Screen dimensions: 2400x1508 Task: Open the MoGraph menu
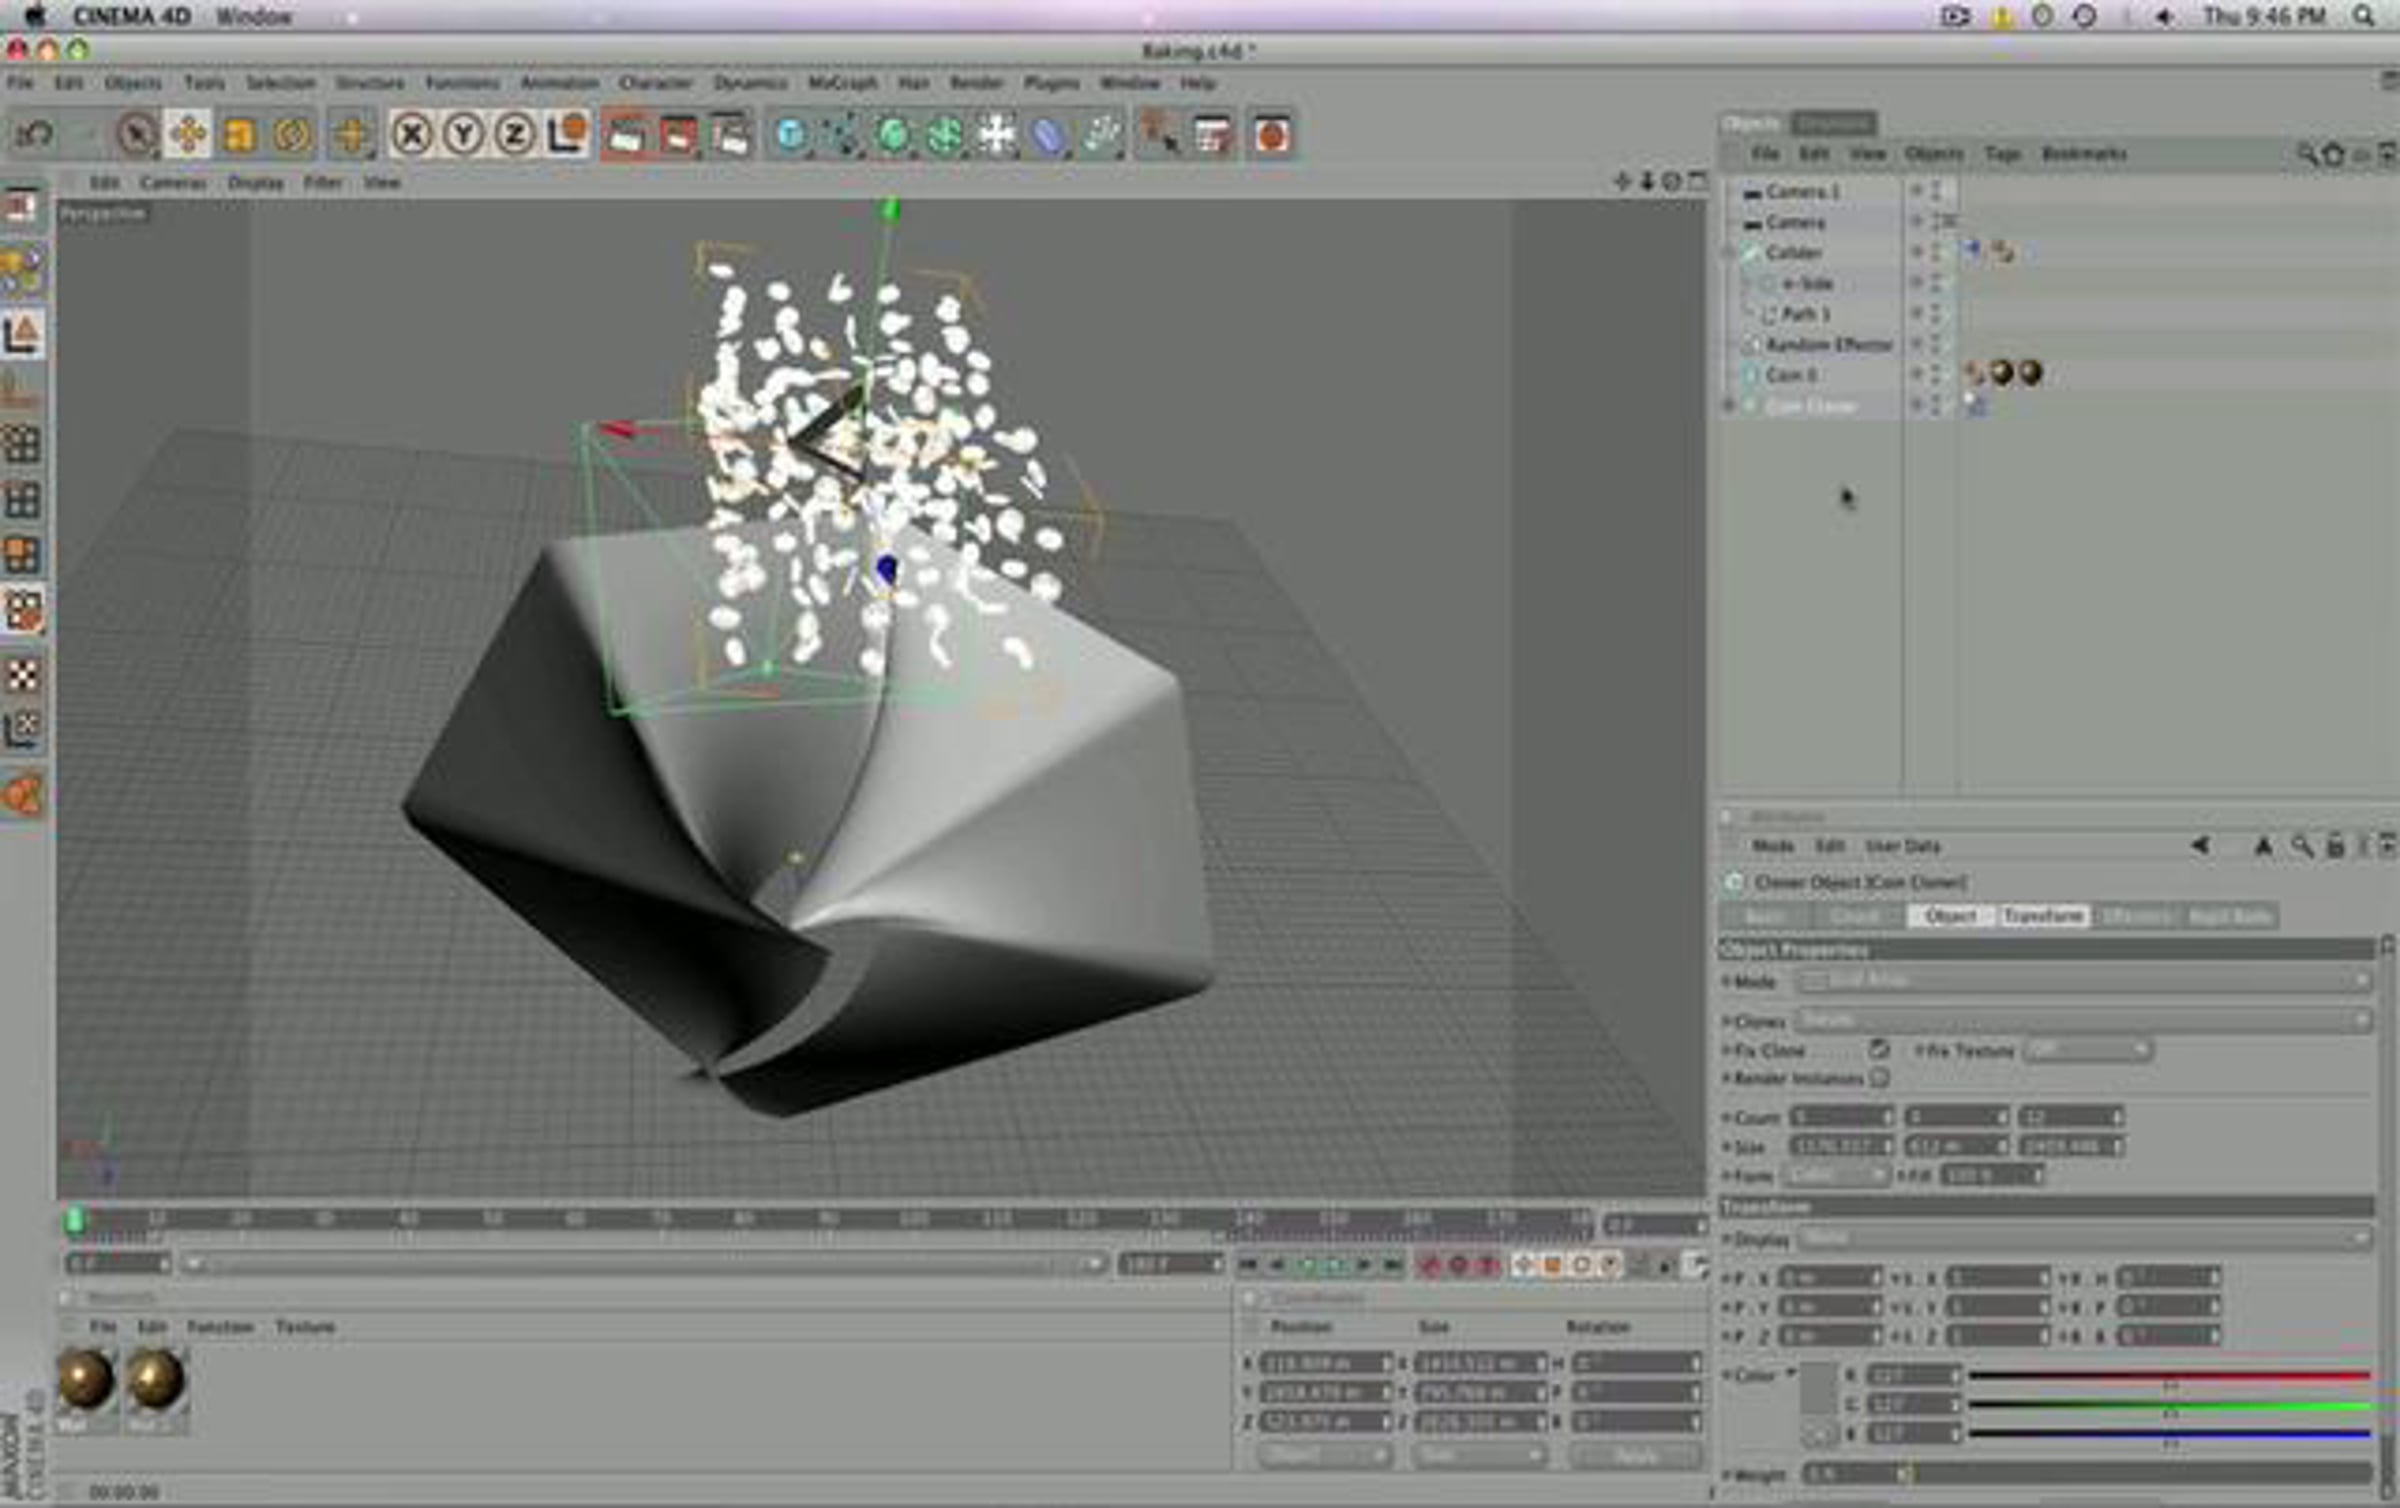pos(842,83)
